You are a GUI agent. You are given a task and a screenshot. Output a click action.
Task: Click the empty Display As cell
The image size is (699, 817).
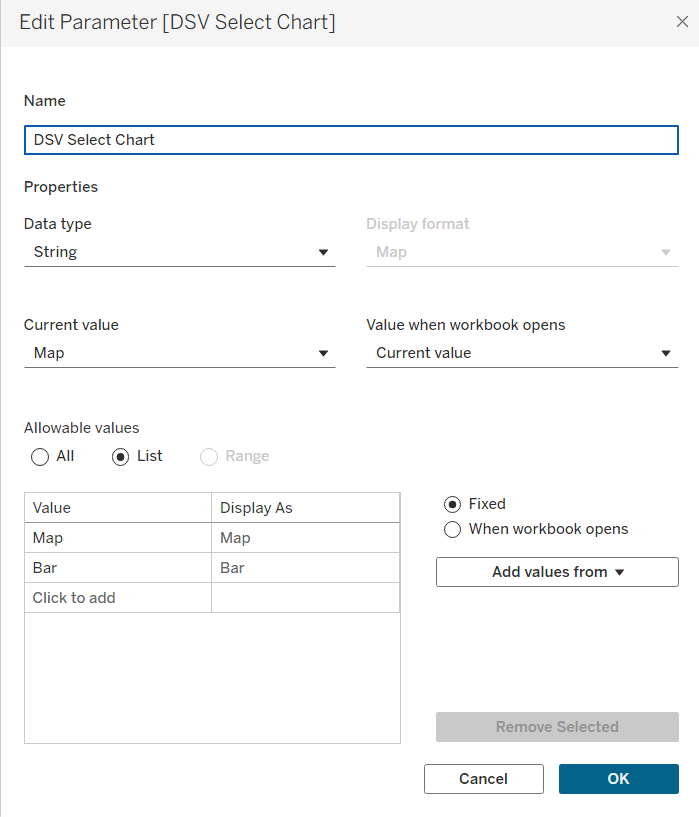coord(305,598)
